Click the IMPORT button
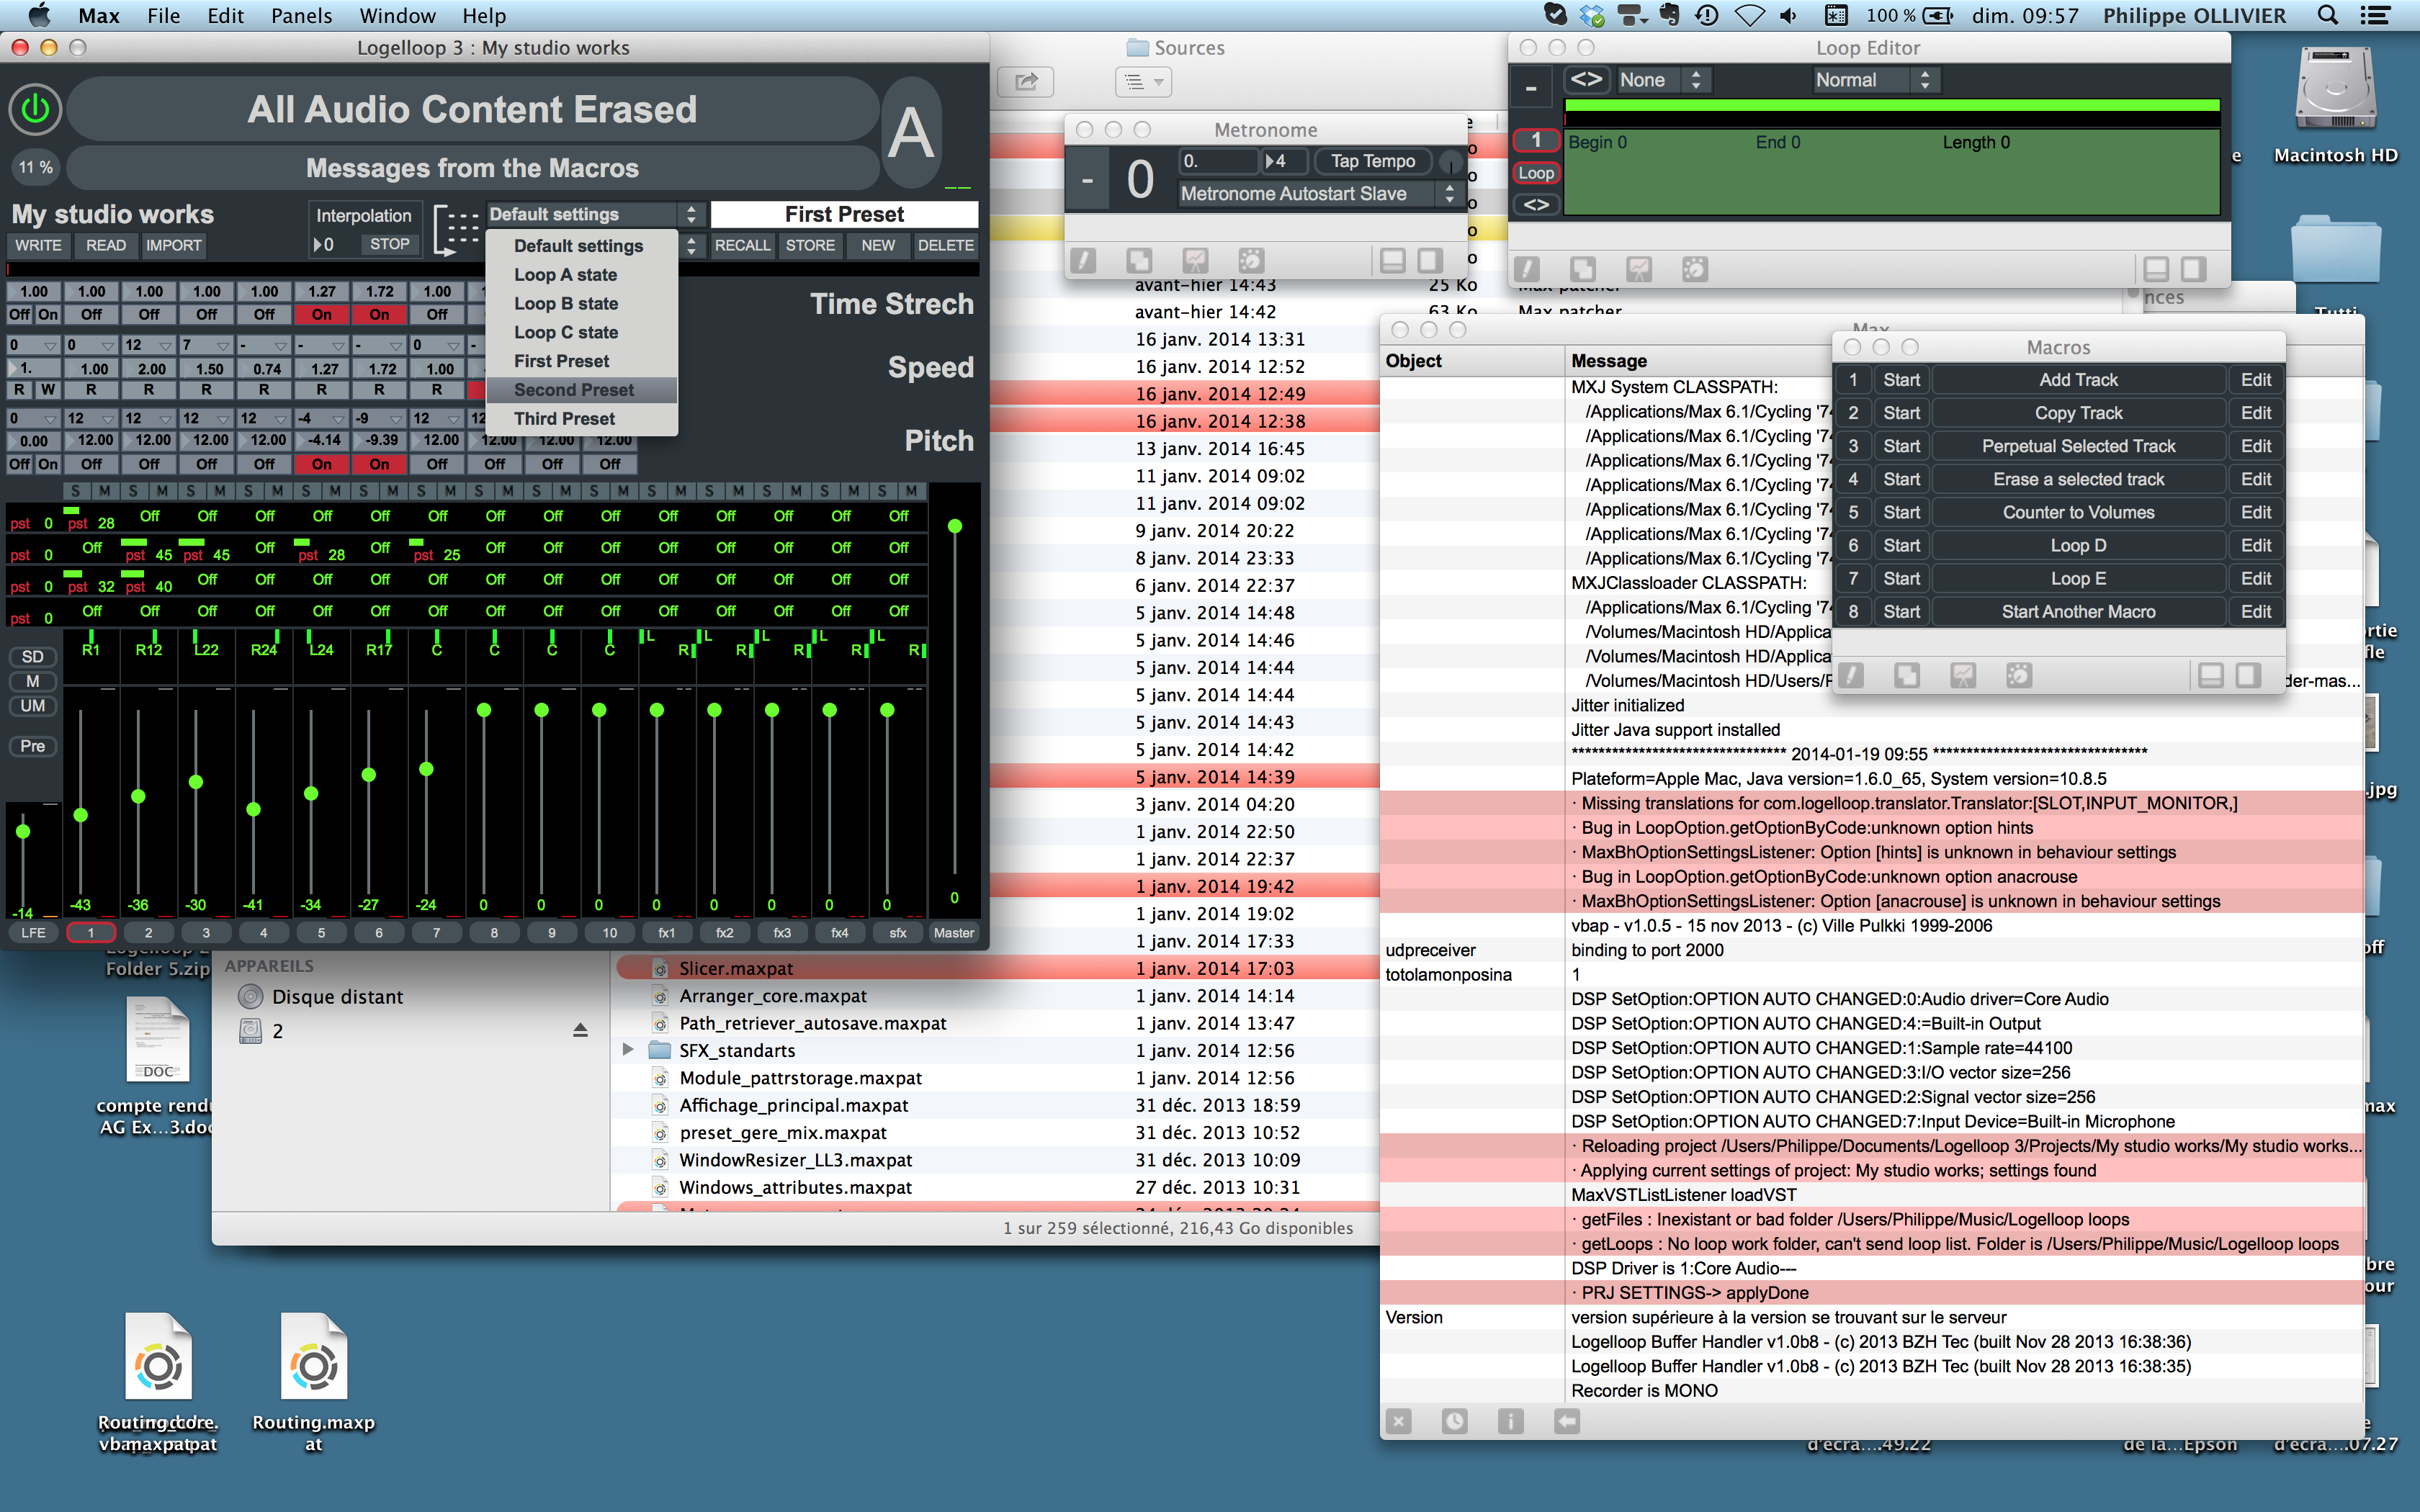This screenshot has height=1512, width=2420. [173, 245]
